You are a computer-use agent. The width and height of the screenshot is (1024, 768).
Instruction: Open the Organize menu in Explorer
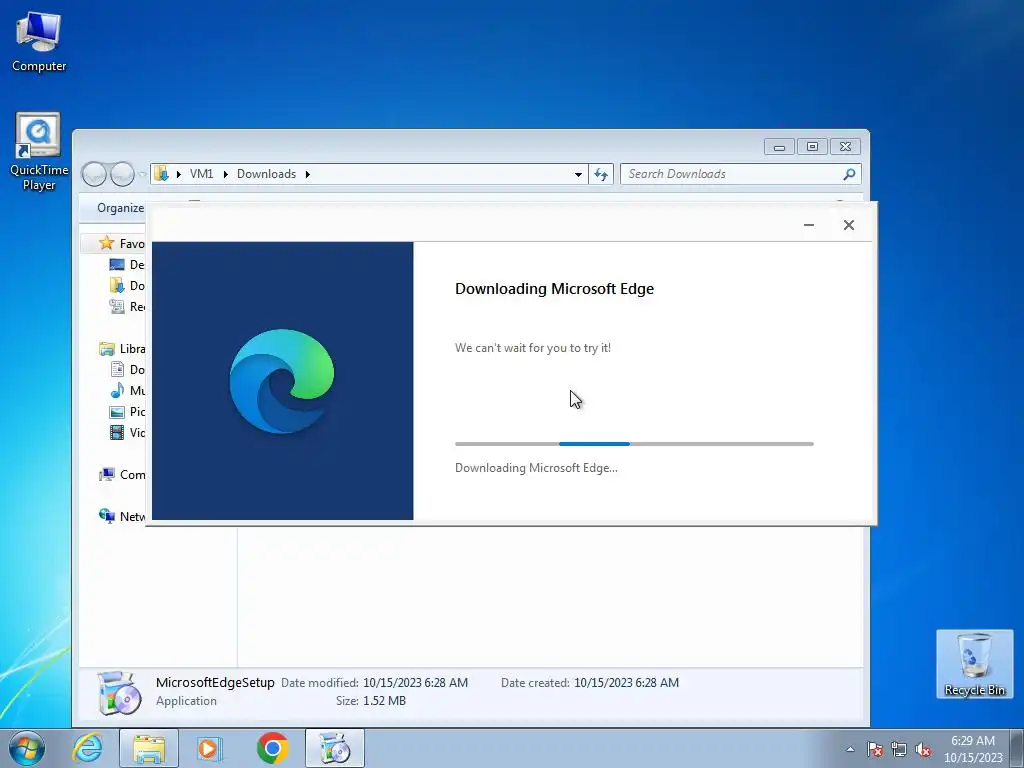(120, 208)
